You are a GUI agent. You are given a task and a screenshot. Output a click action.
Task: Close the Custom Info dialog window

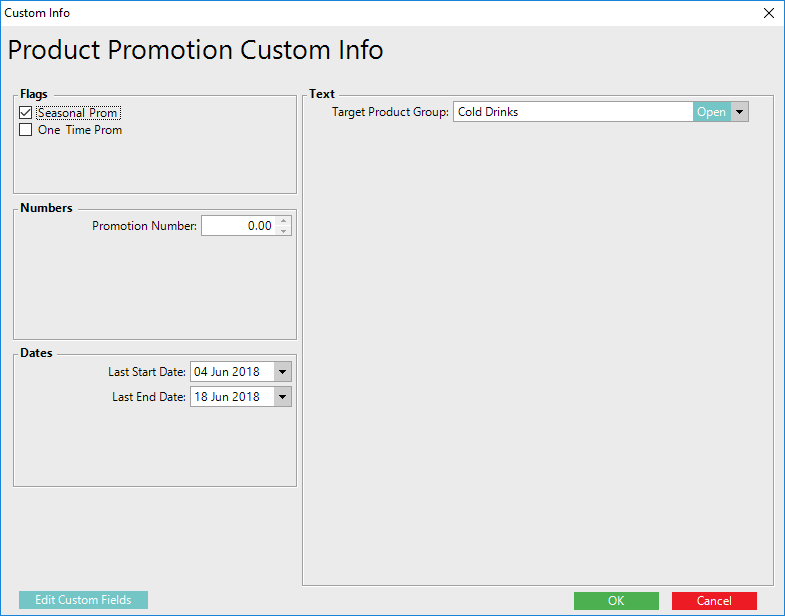tap(768, 13)
